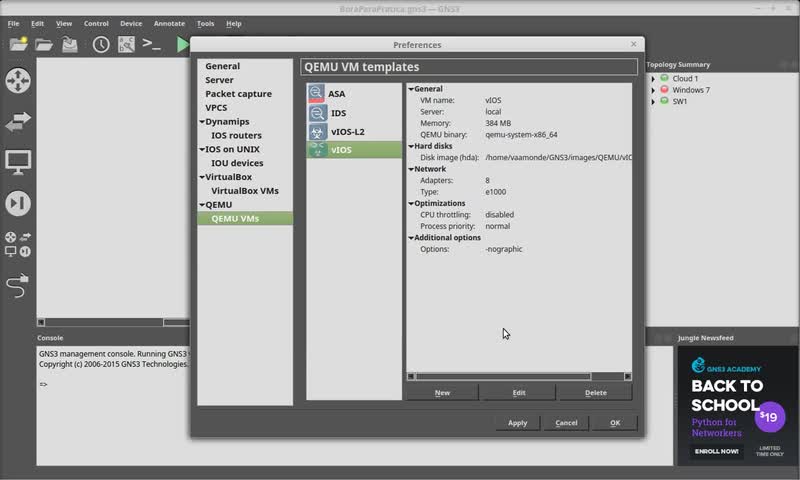Collapse the QEMU tree section
800x480 pixels.
202,205
